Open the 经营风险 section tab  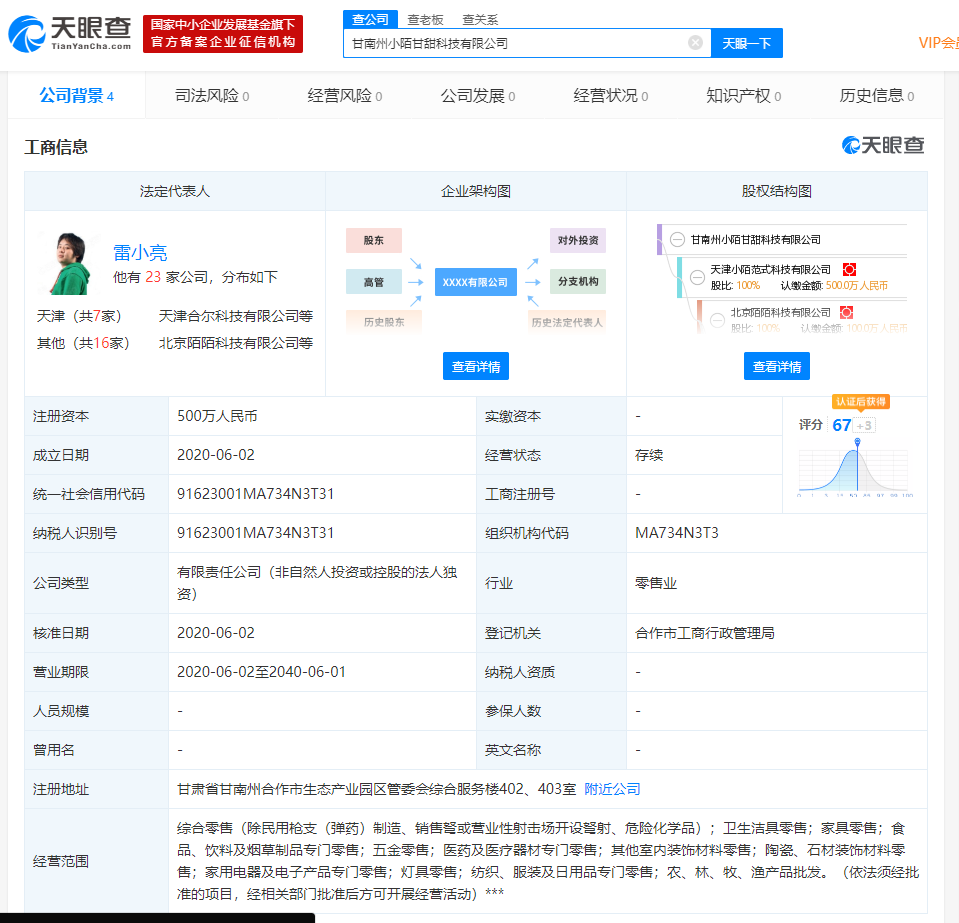(x=344, y=96)
